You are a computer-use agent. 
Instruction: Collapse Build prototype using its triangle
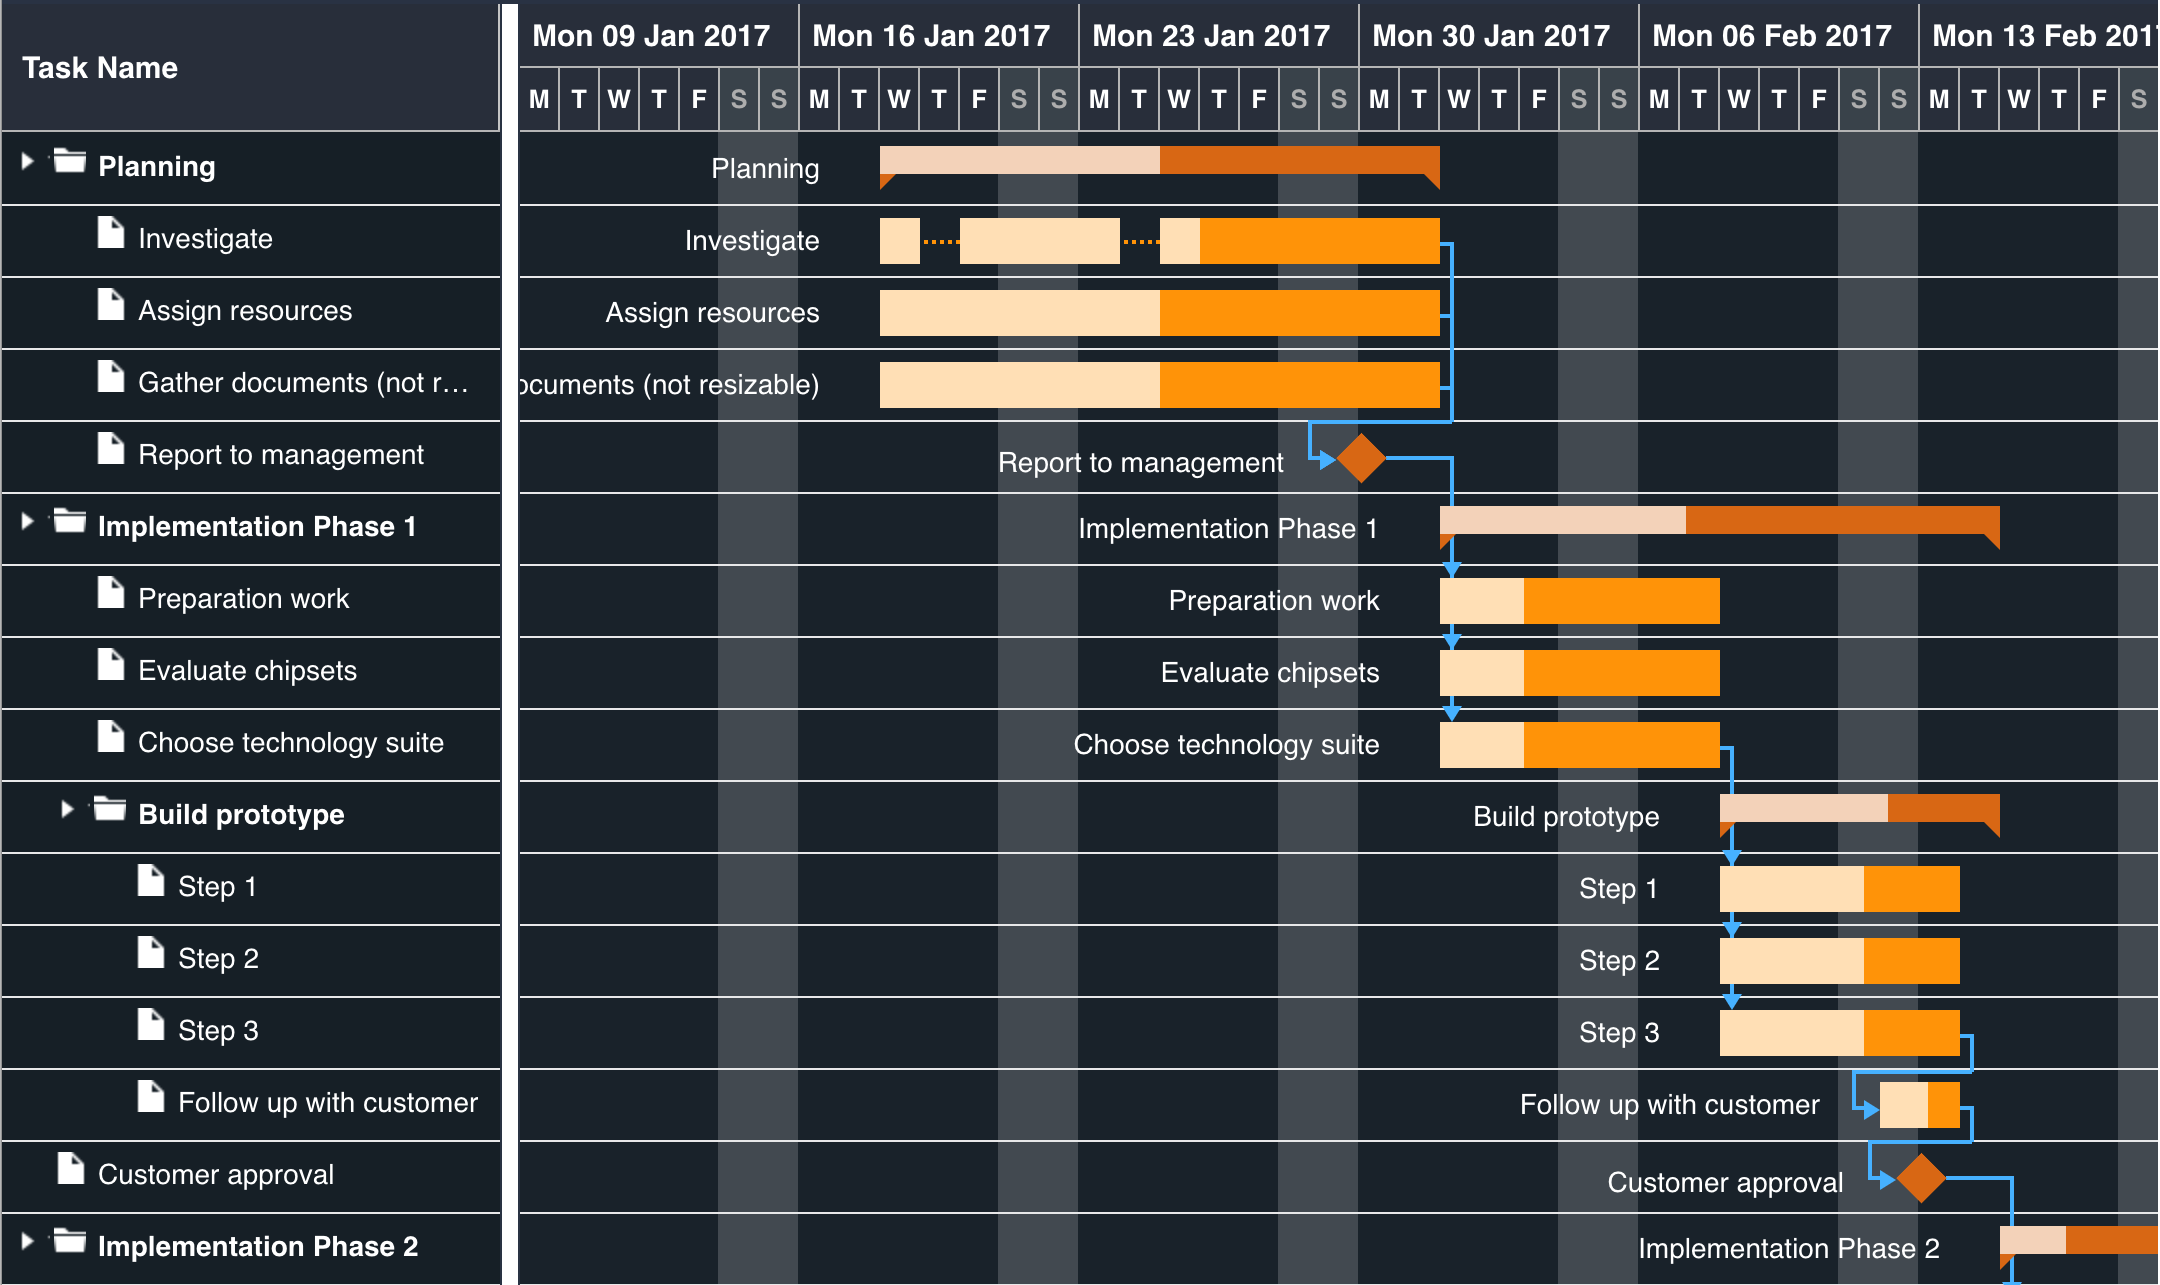click(67, 810)
